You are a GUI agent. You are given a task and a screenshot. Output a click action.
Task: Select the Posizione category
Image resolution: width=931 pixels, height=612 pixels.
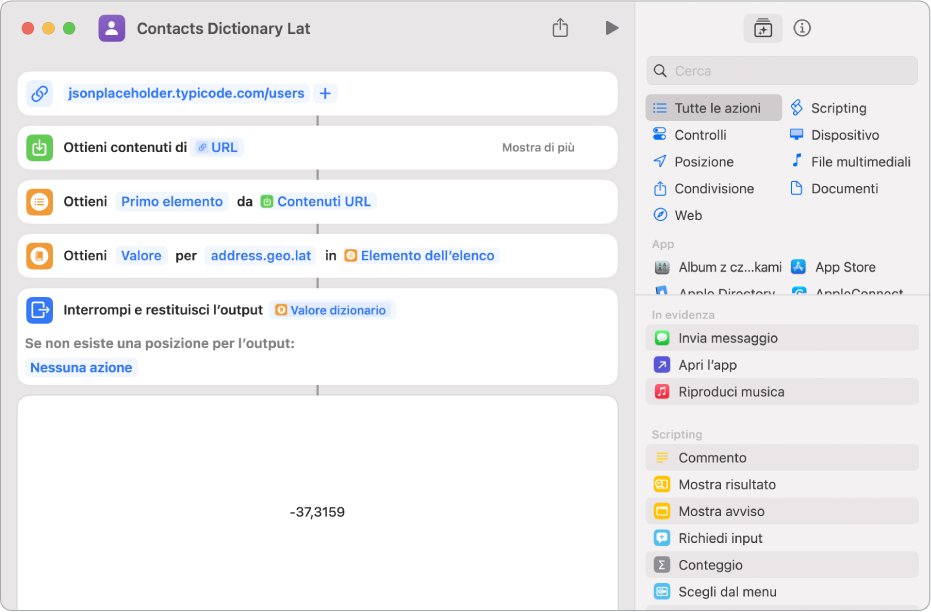pos(704,161)
